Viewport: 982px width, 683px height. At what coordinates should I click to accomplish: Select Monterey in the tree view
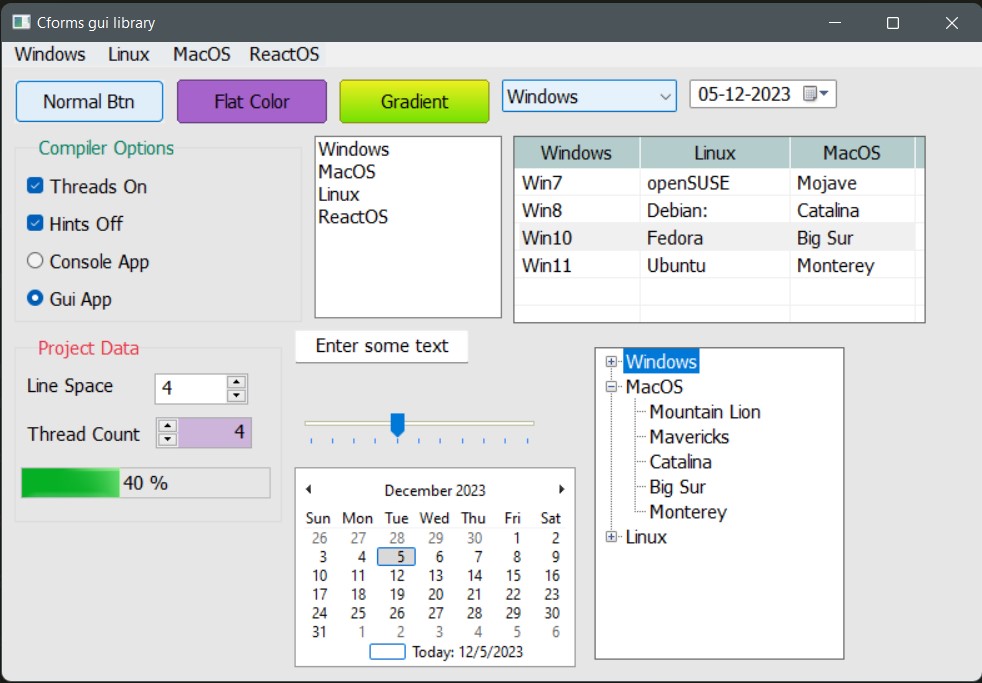(688, 512)
